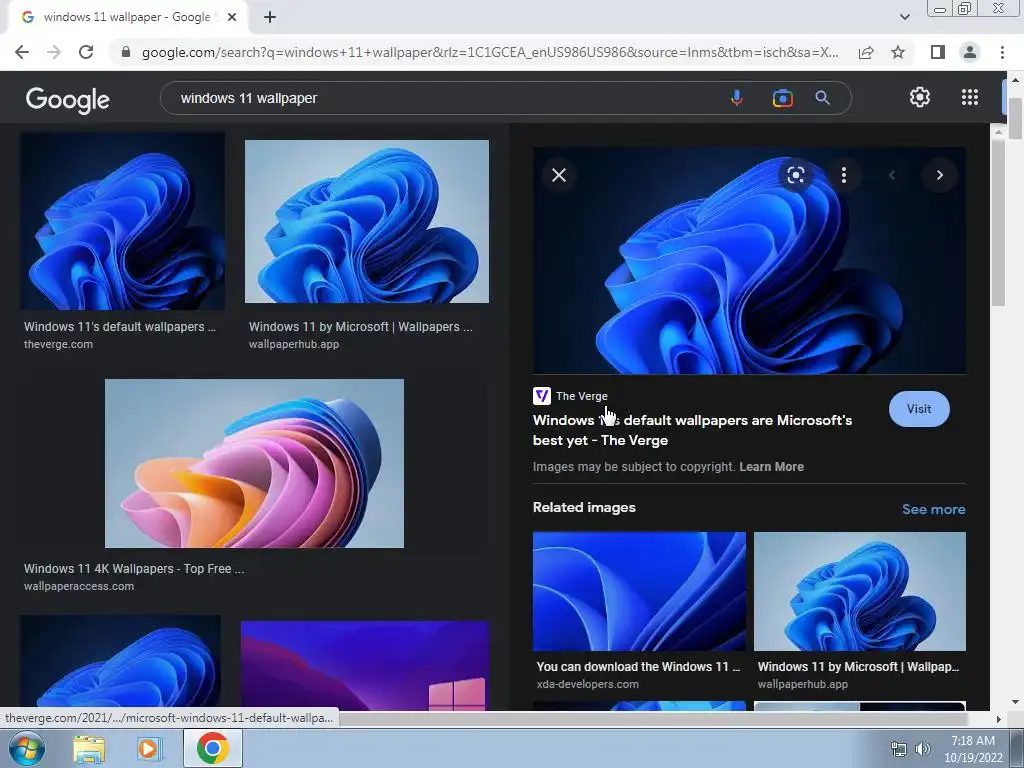Select the colorful wallpaperaccess.com result
The image size is (1024, 768).
(x=254, y=463)
